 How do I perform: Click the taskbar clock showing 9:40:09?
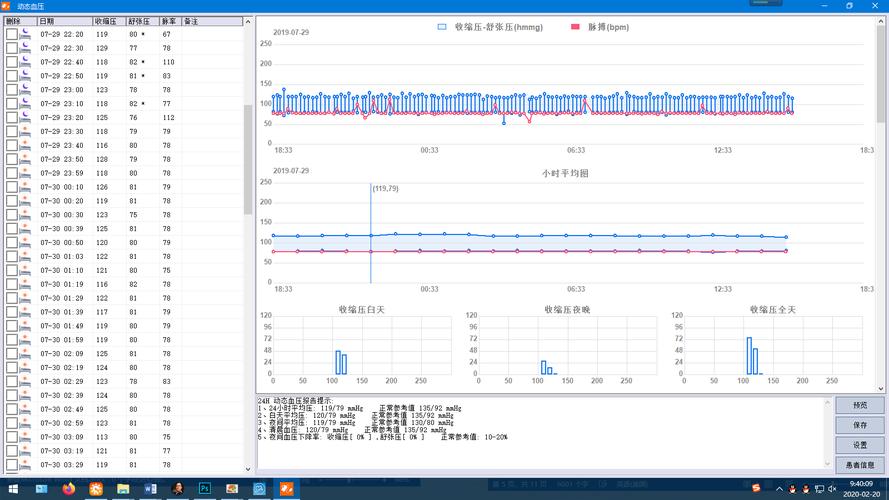click(861, 484)
